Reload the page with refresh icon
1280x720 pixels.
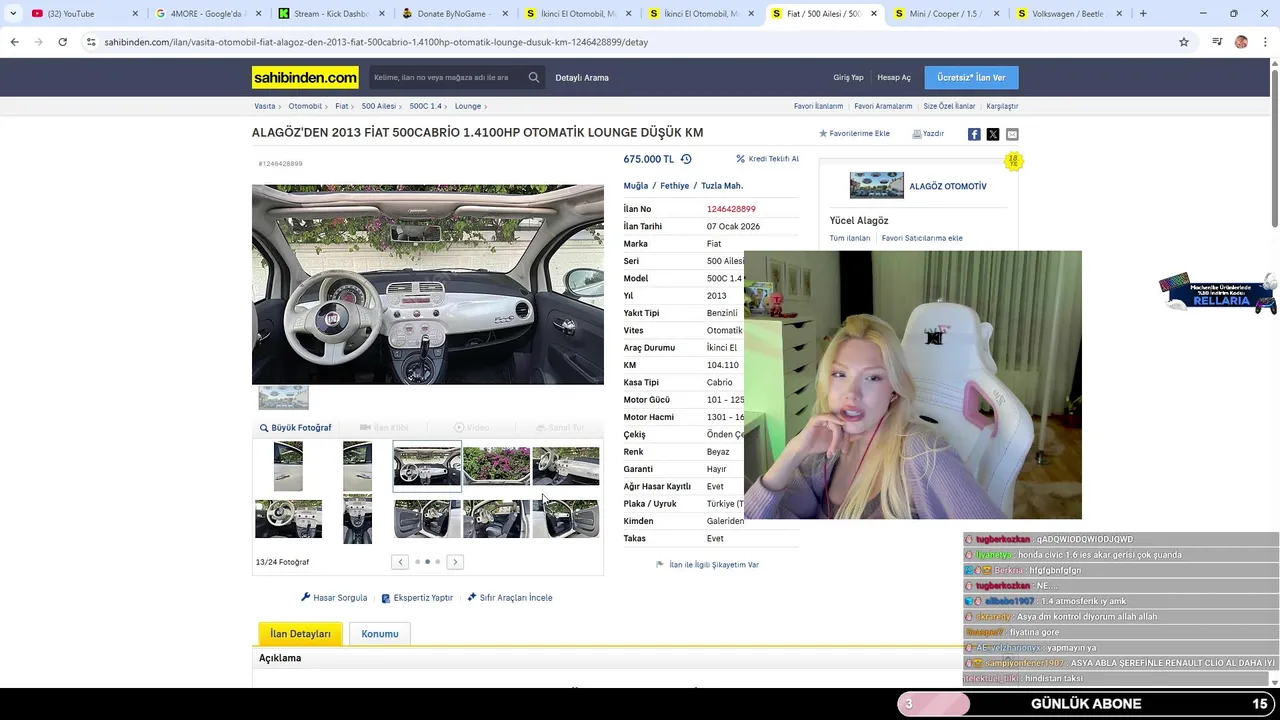pos(62,42)
